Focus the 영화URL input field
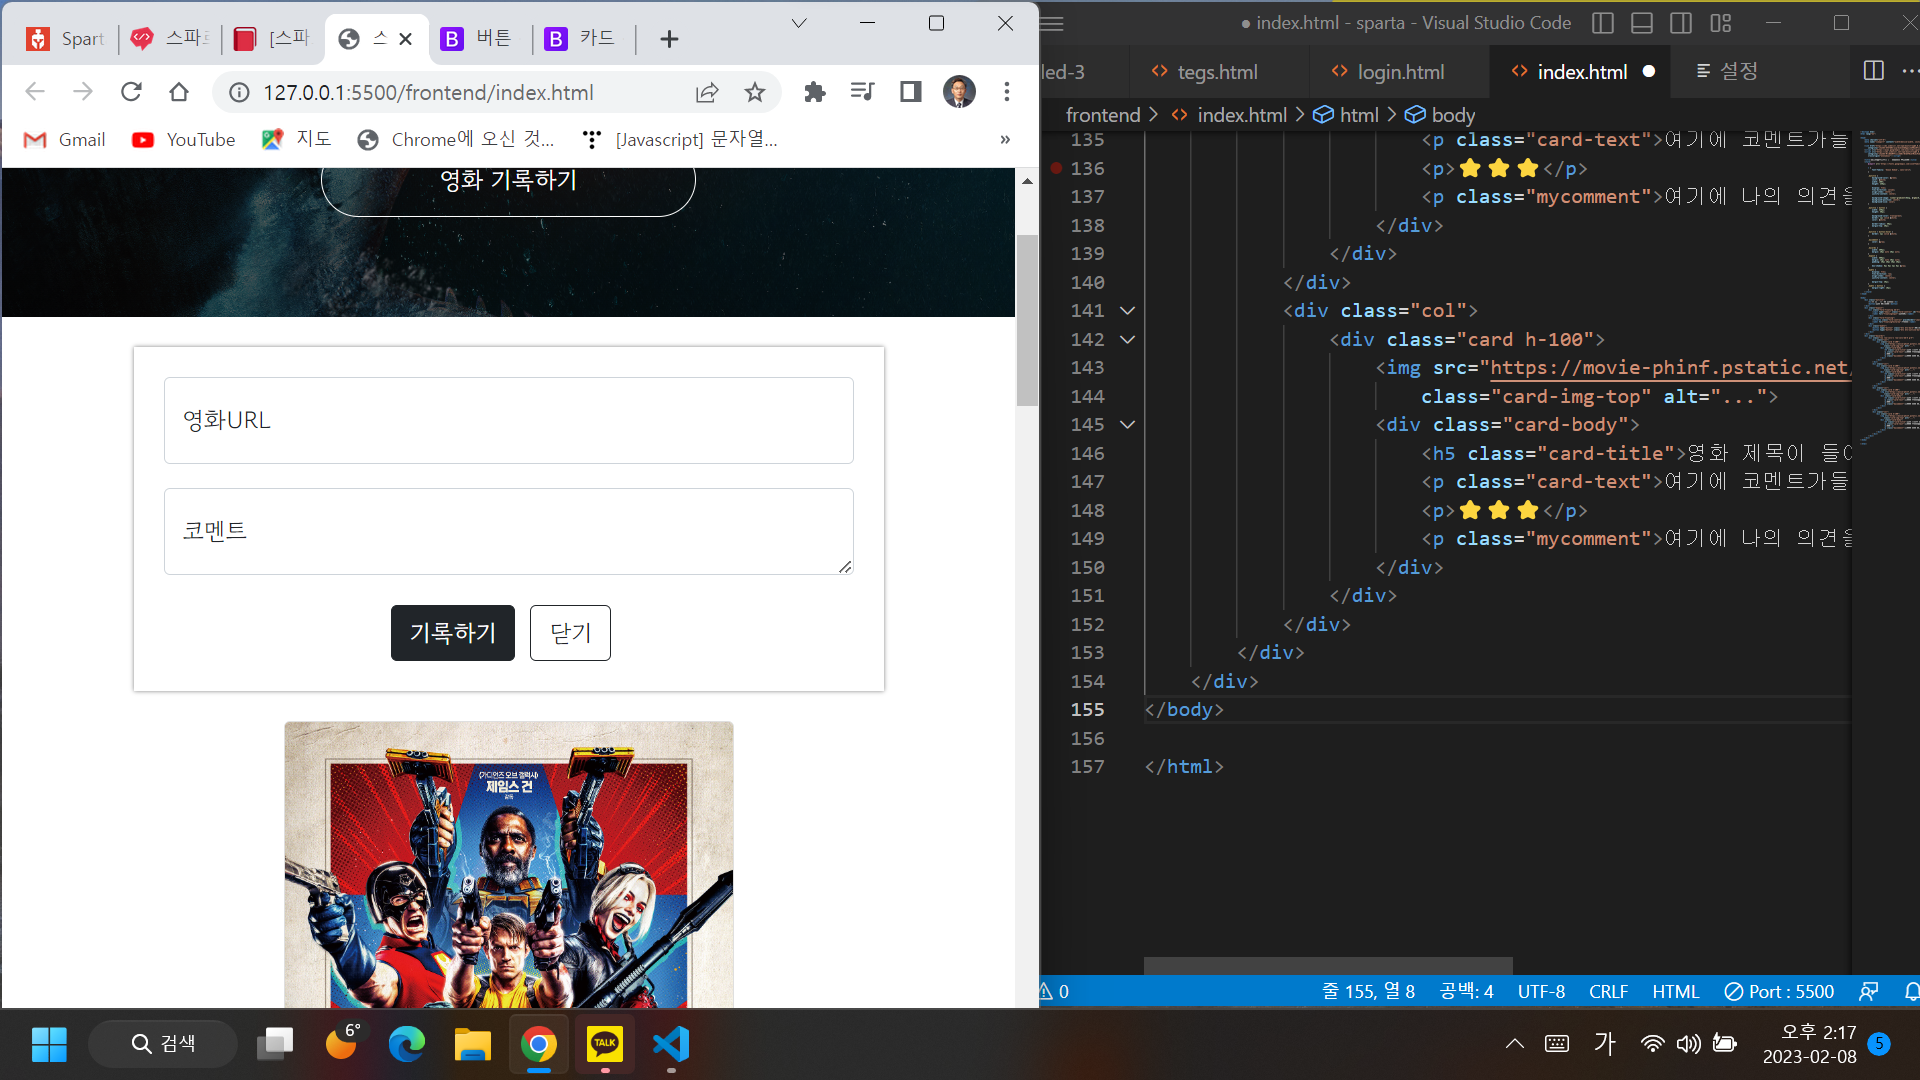The height and width of the screenshot is (1080, 1920). (509, 420)
